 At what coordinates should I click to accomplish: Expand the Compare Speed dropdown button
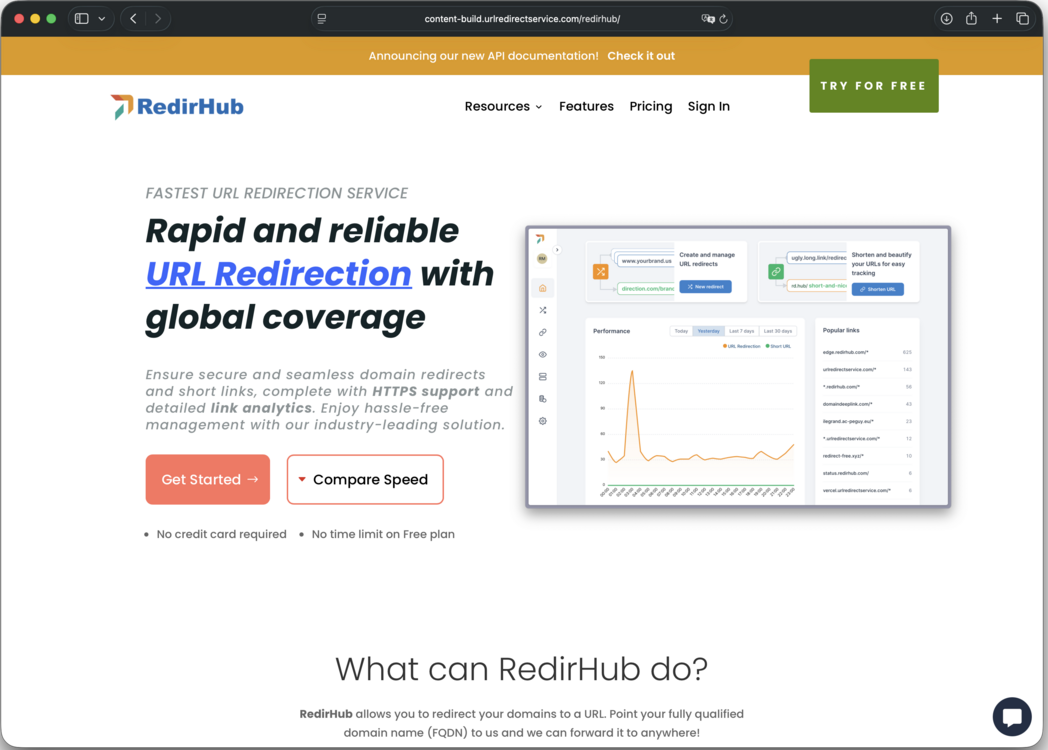click(x=365, y=479)
